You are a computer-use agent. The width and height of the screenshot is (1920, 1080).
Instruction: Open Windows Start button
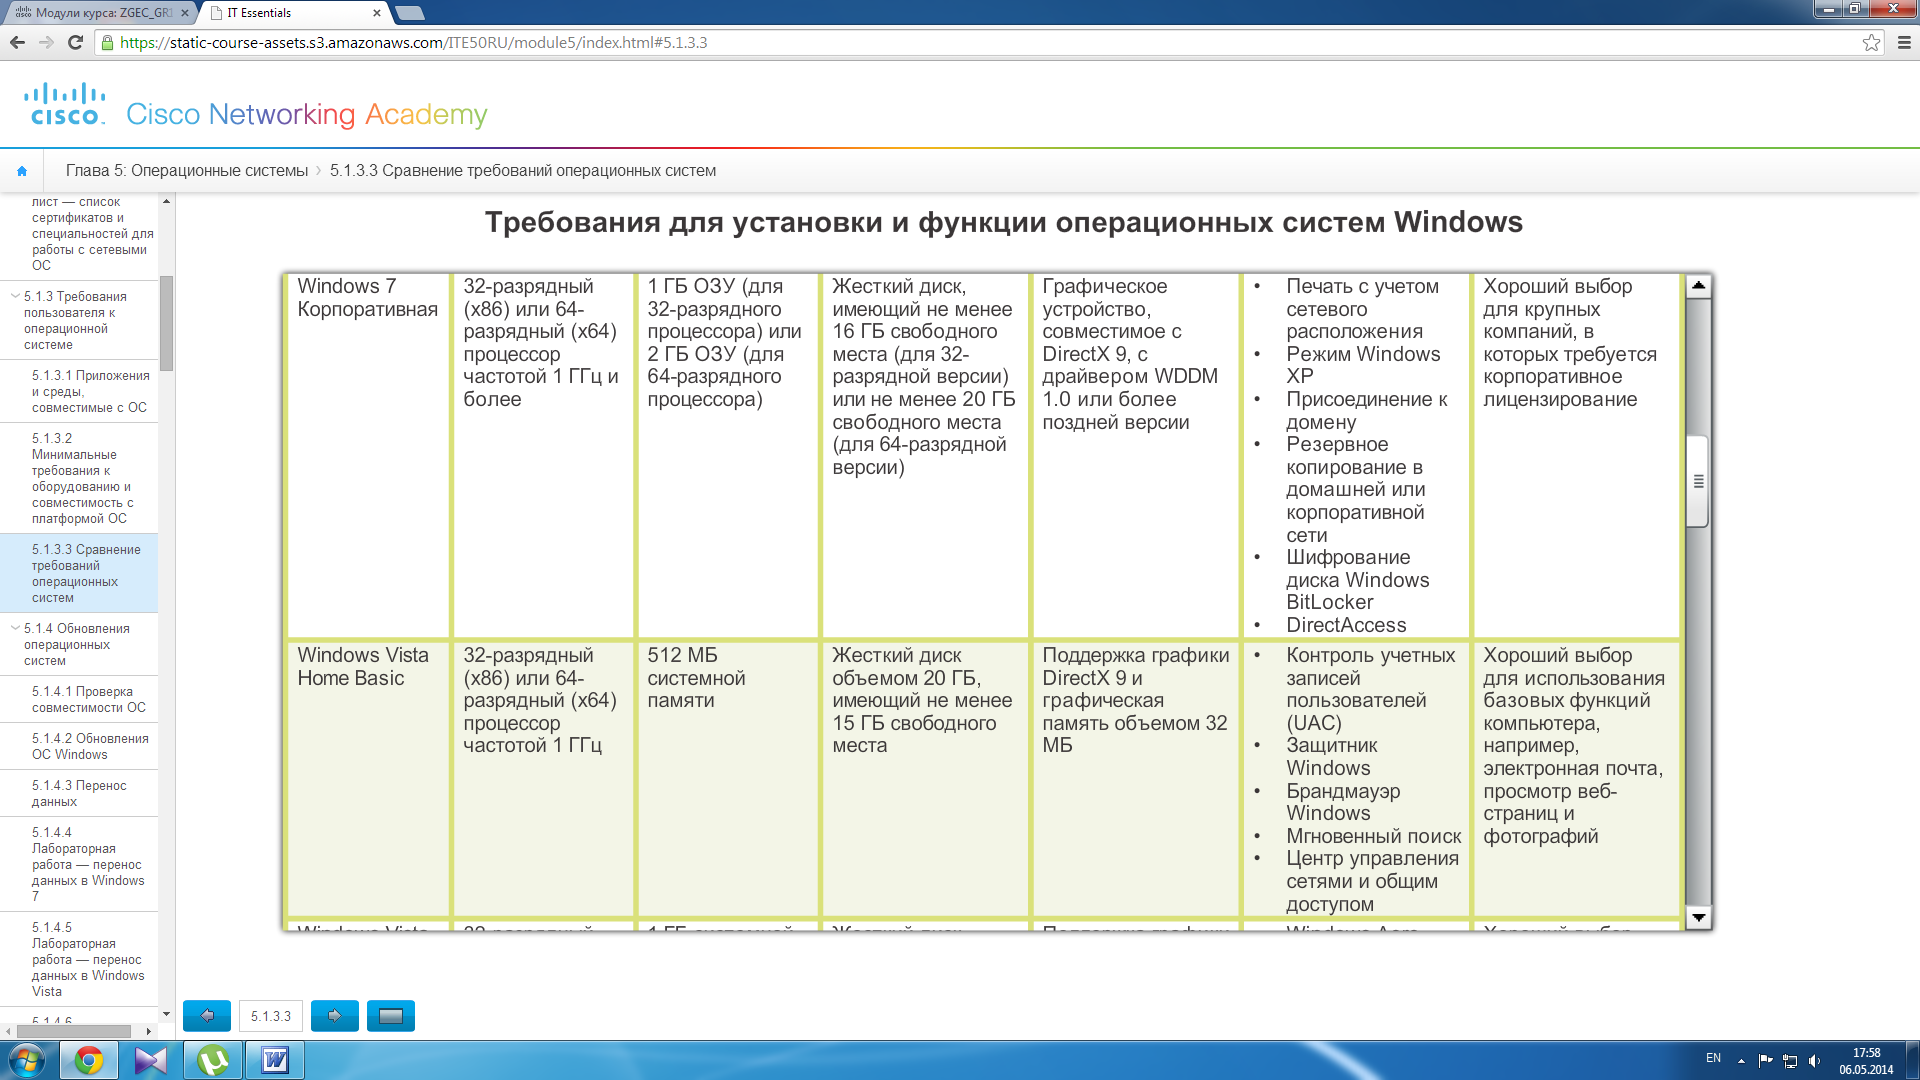(x=27, y=1060)
